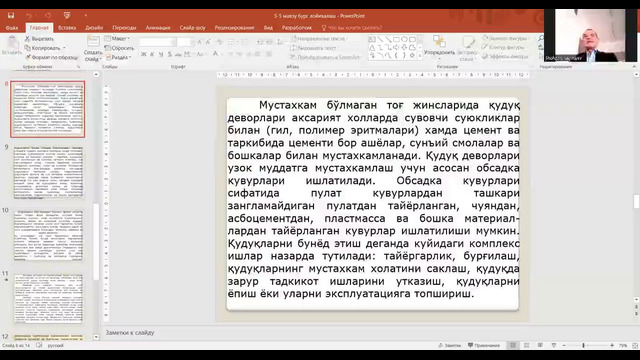640x360 pixels.
Task: Click Копировать in clipboard group
Action: pyautogui.click(x=42, y=48)
